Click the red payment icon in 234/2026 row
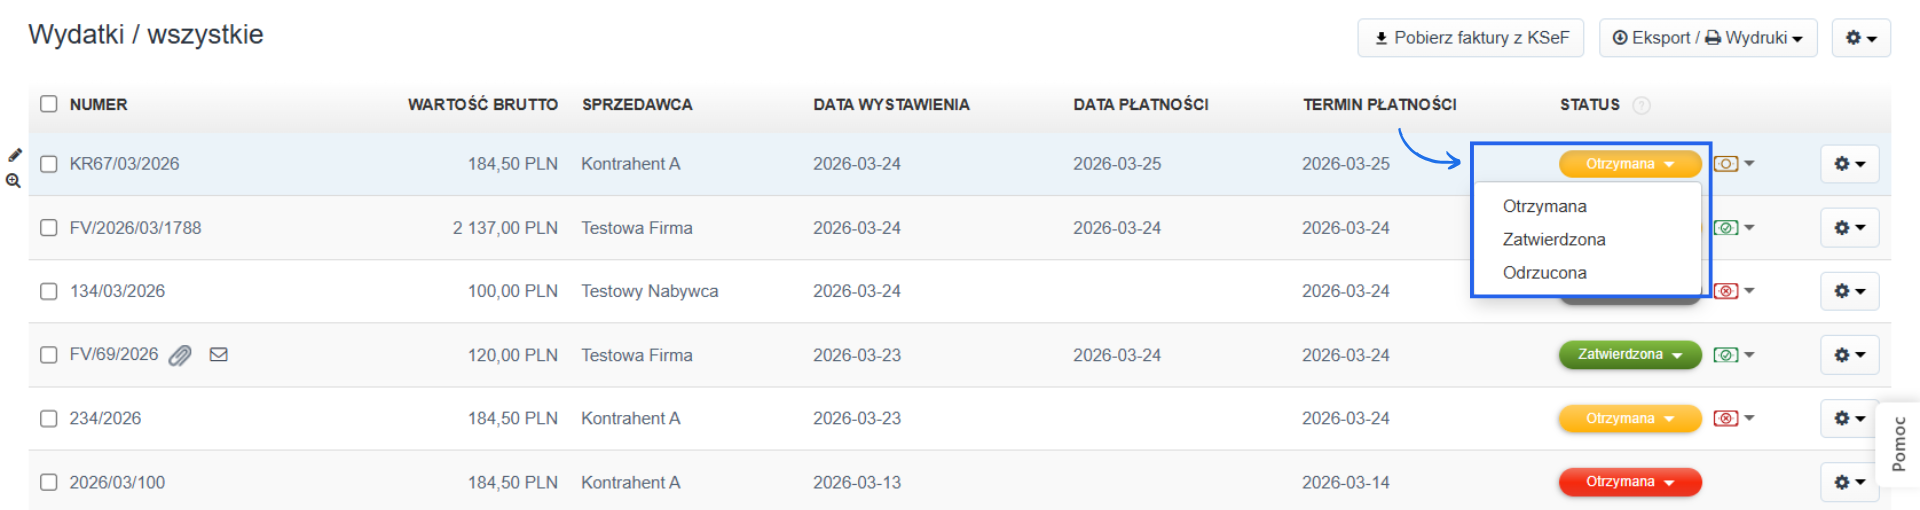 1726,418
